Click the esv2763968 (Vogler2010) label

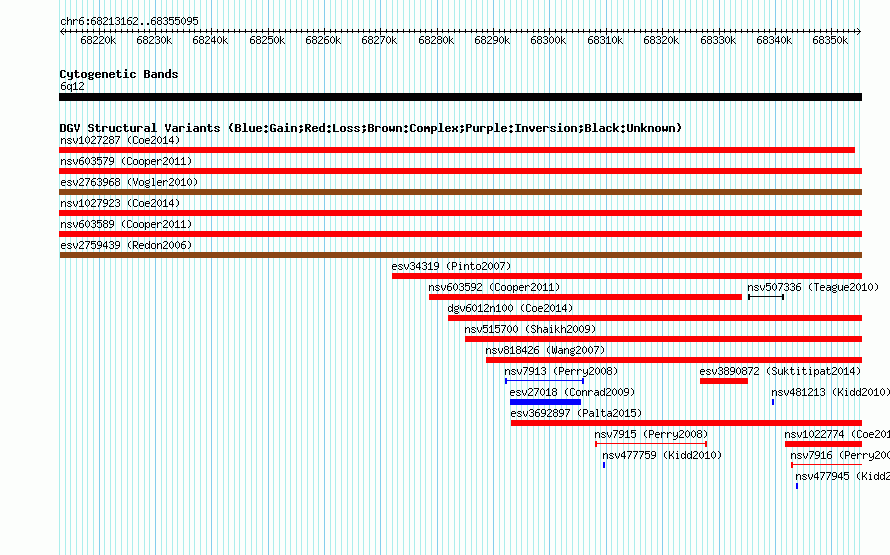[x=129, y=182]
